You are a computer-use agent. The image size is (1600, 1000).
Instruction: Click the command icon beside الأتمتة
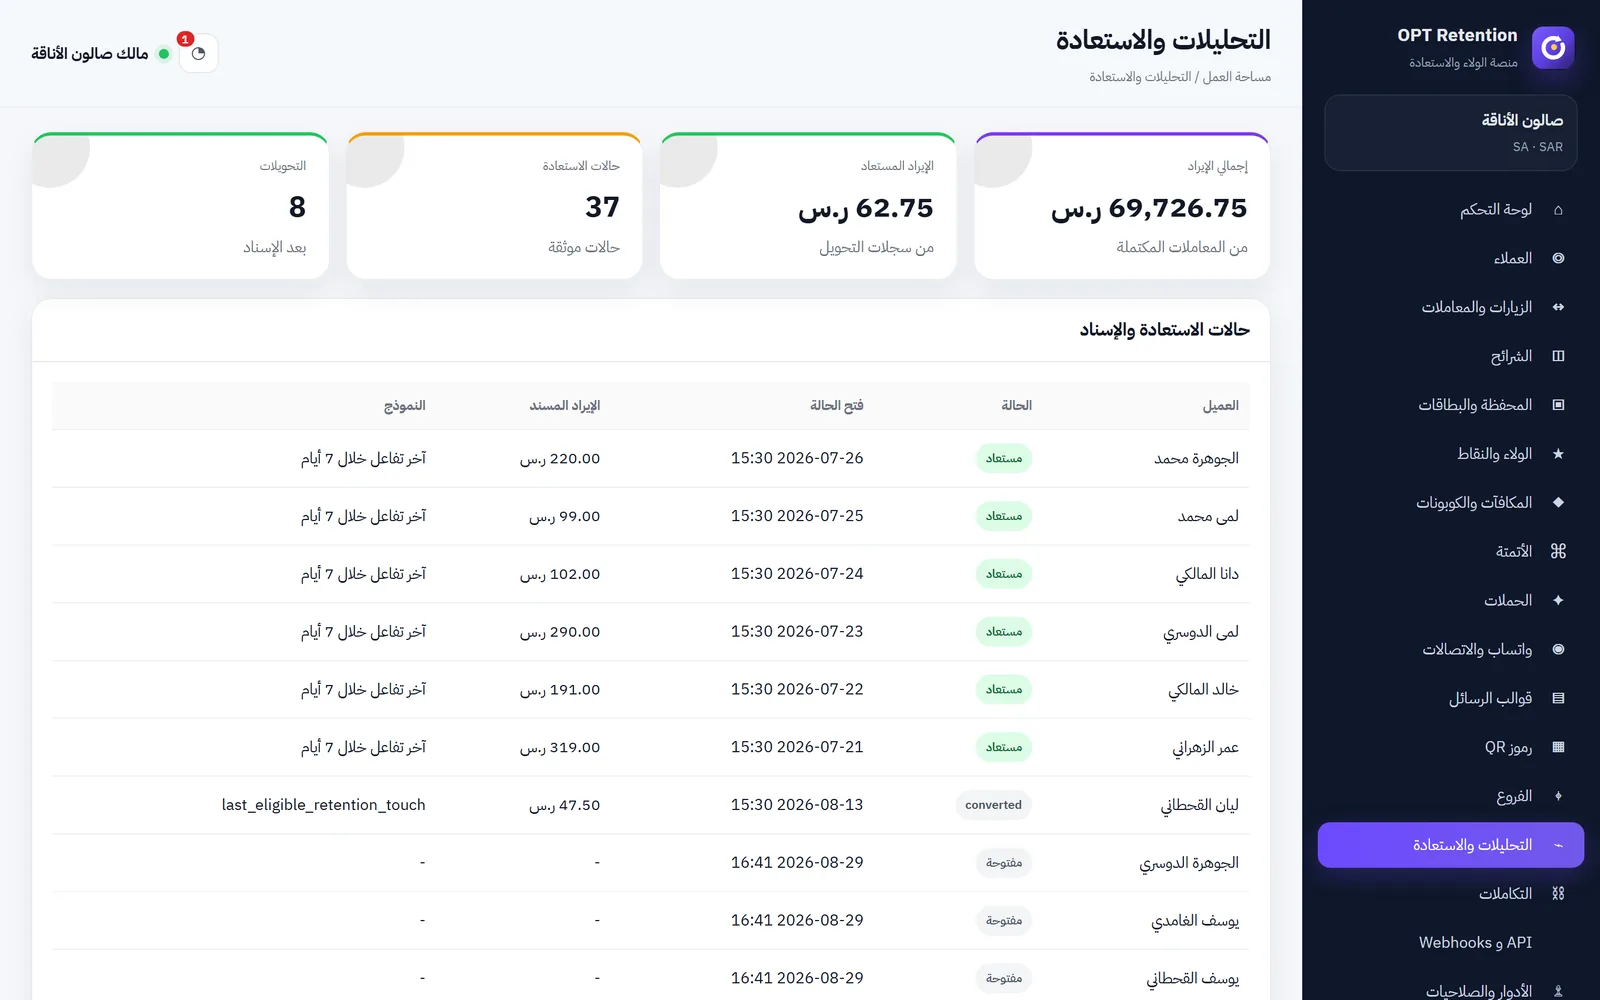[x=1558, y=551]
